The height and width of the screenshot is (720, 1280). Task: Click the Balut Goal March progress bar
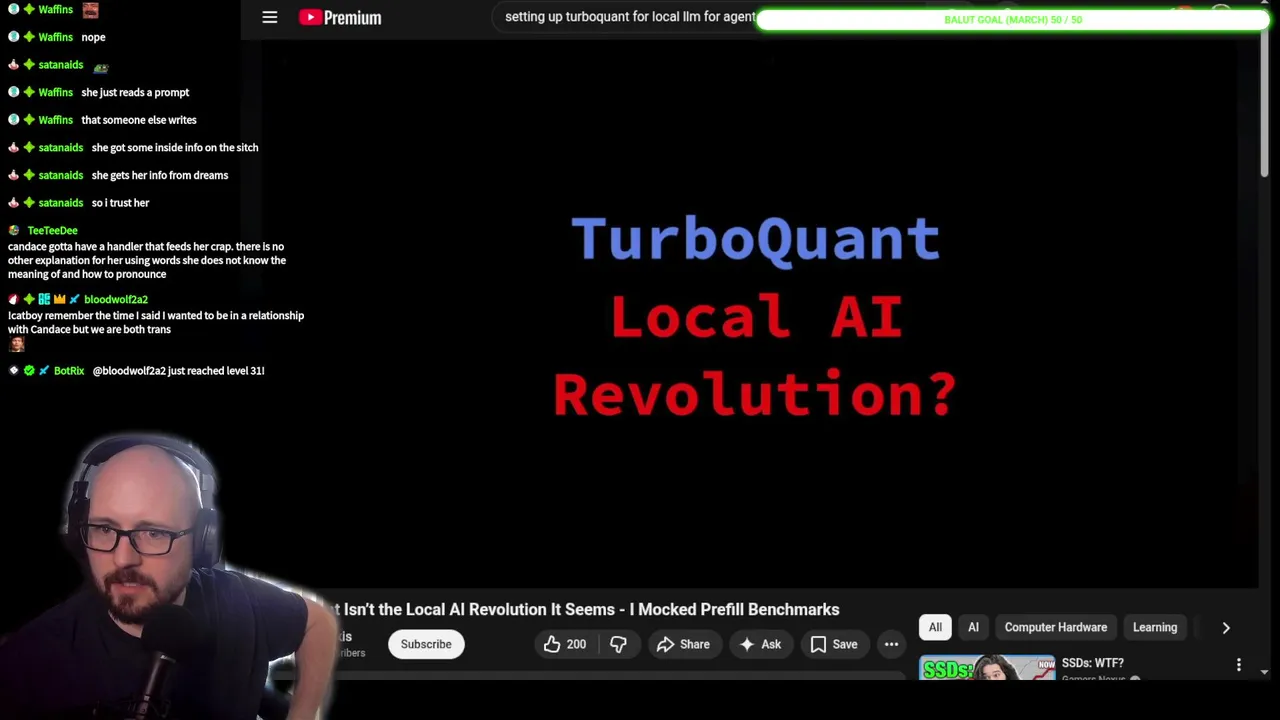[1012, 19]
